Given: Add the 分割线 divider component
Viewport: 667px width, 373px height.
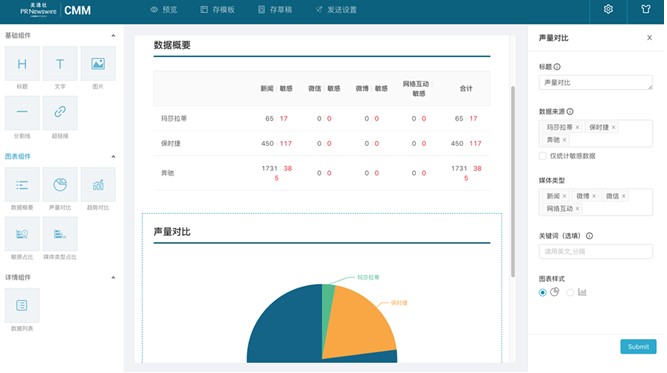Looking at the screenshot, I should [22, 112].
